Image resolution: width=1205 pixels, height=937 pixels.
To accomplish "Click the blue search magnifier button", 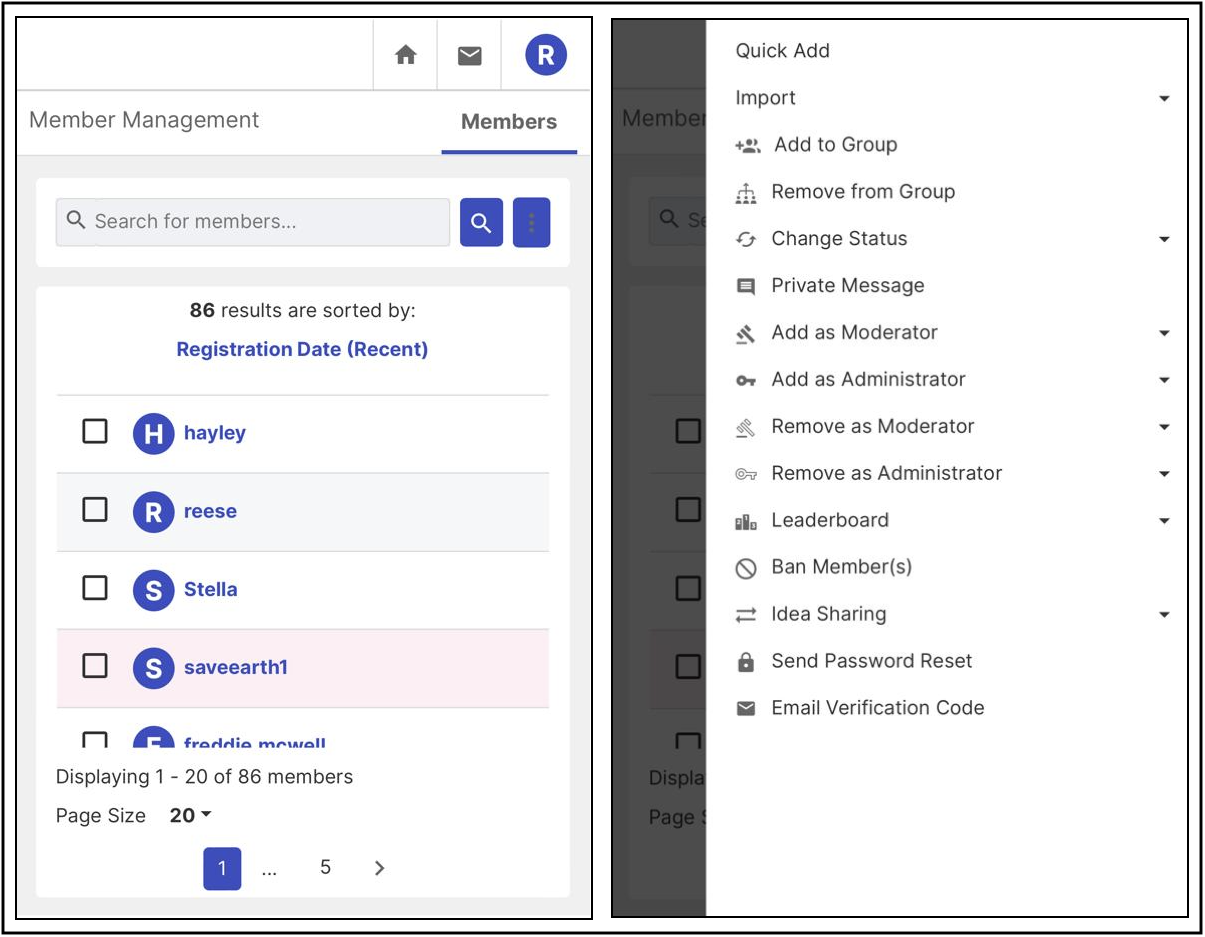I will coord(481,222).
